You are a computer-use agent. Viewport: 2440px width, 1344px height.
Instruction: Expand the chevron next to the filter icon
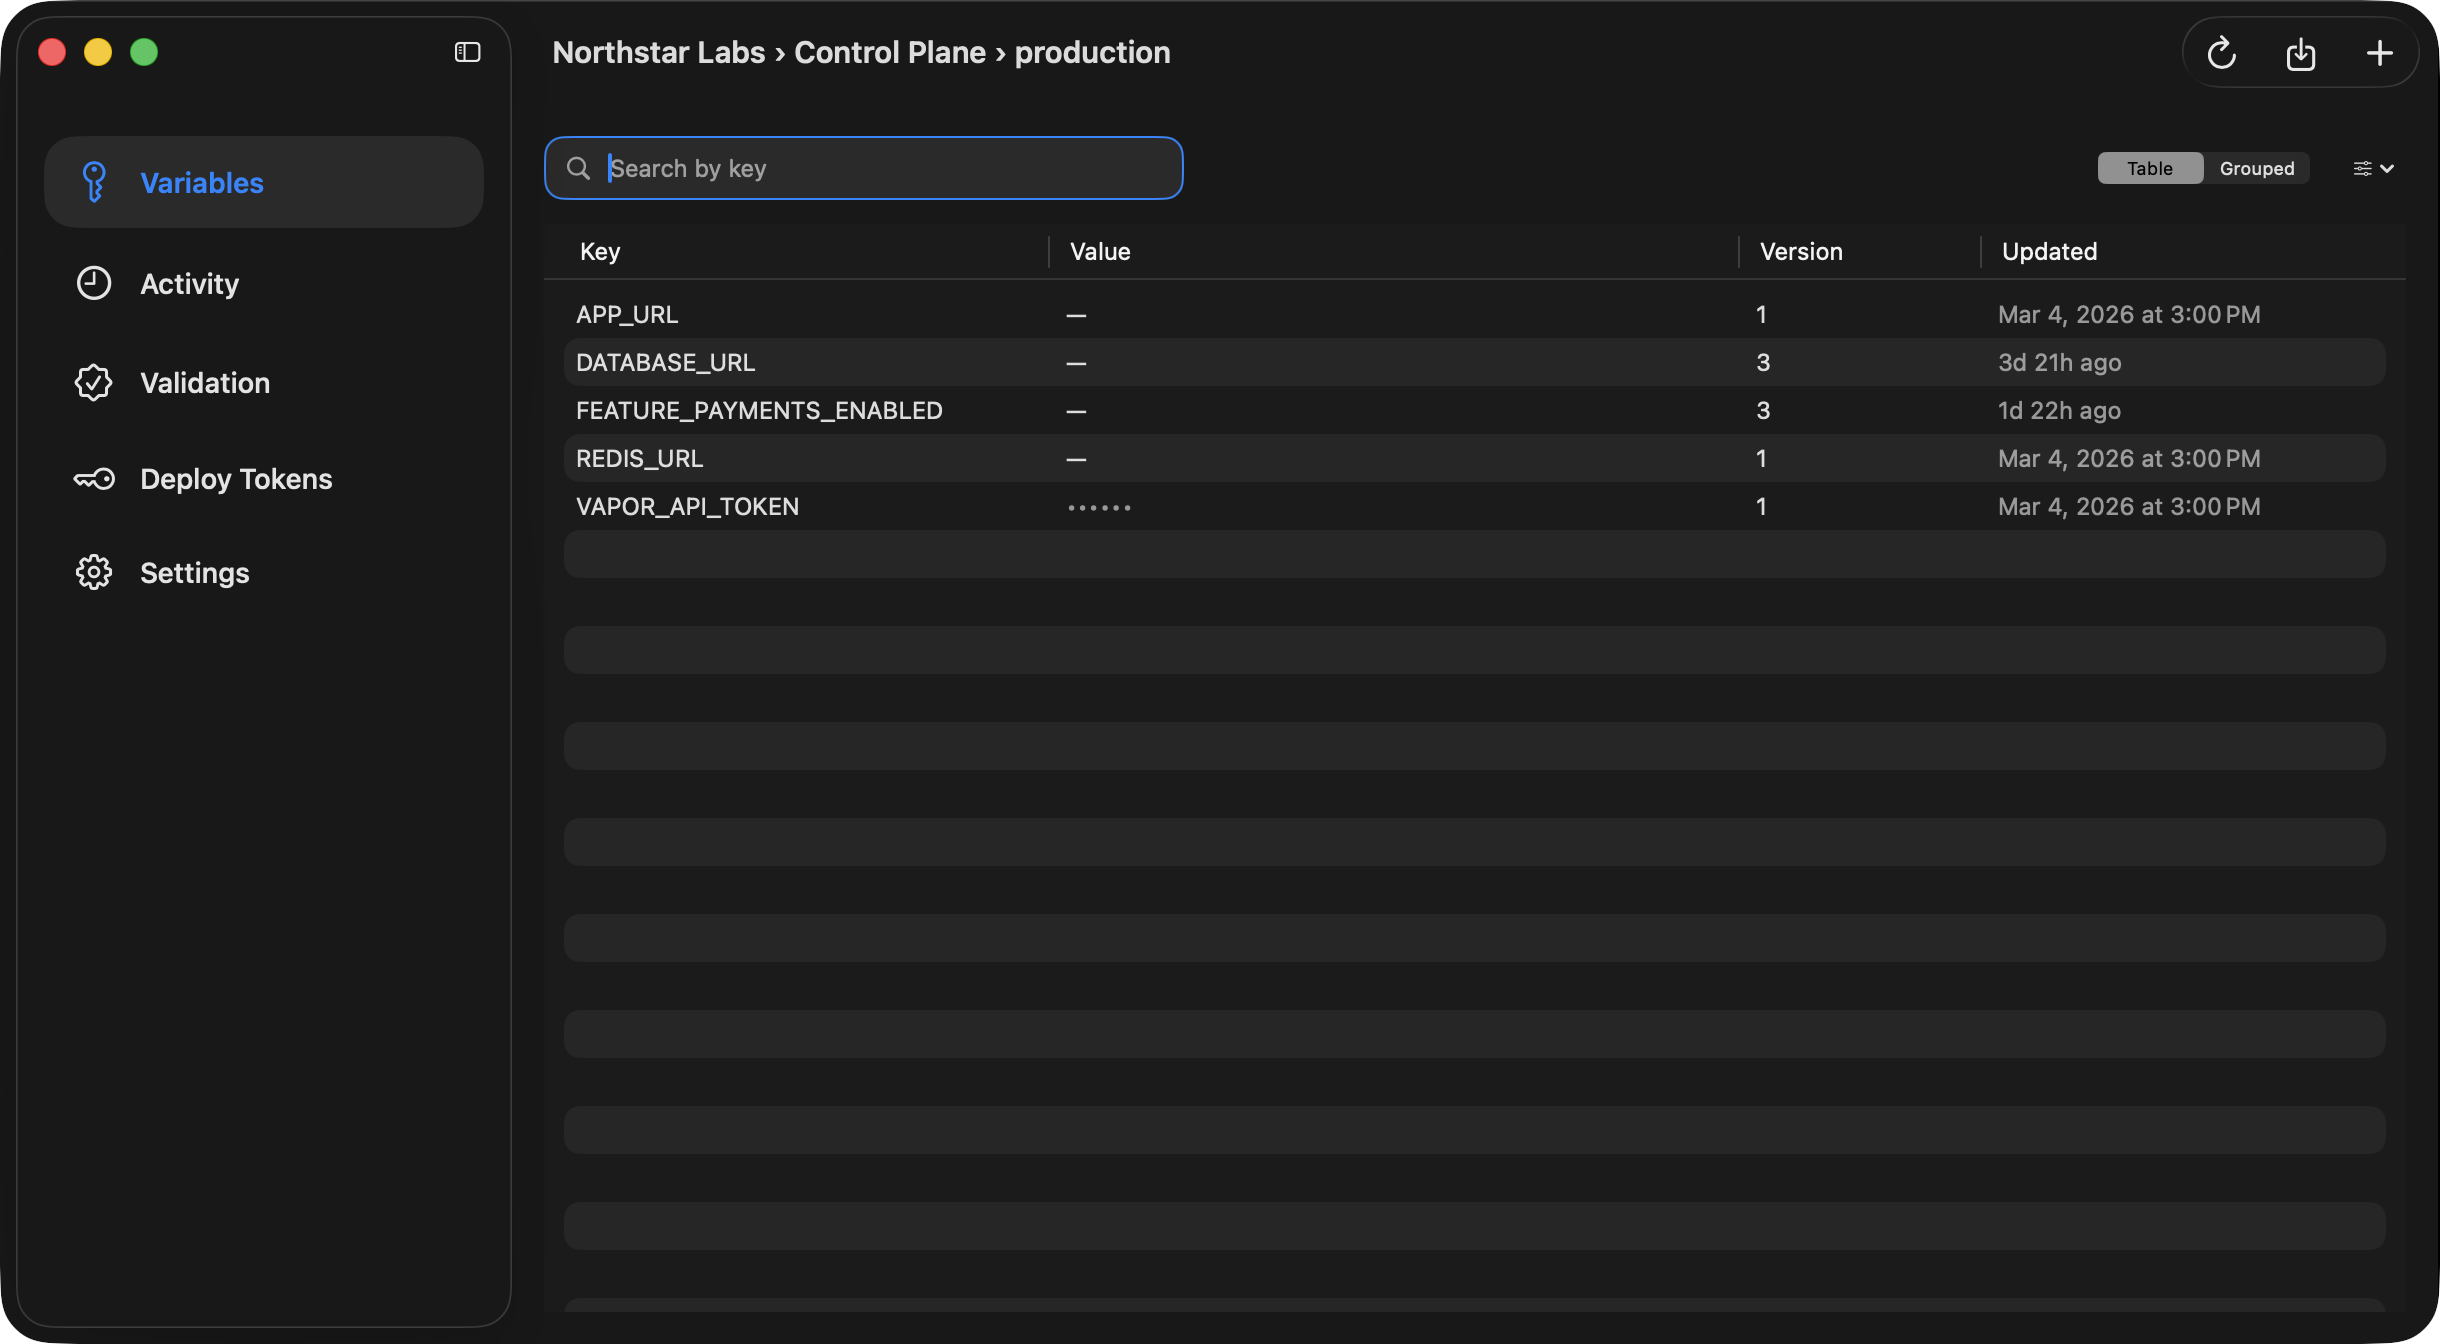[2386, 169]
